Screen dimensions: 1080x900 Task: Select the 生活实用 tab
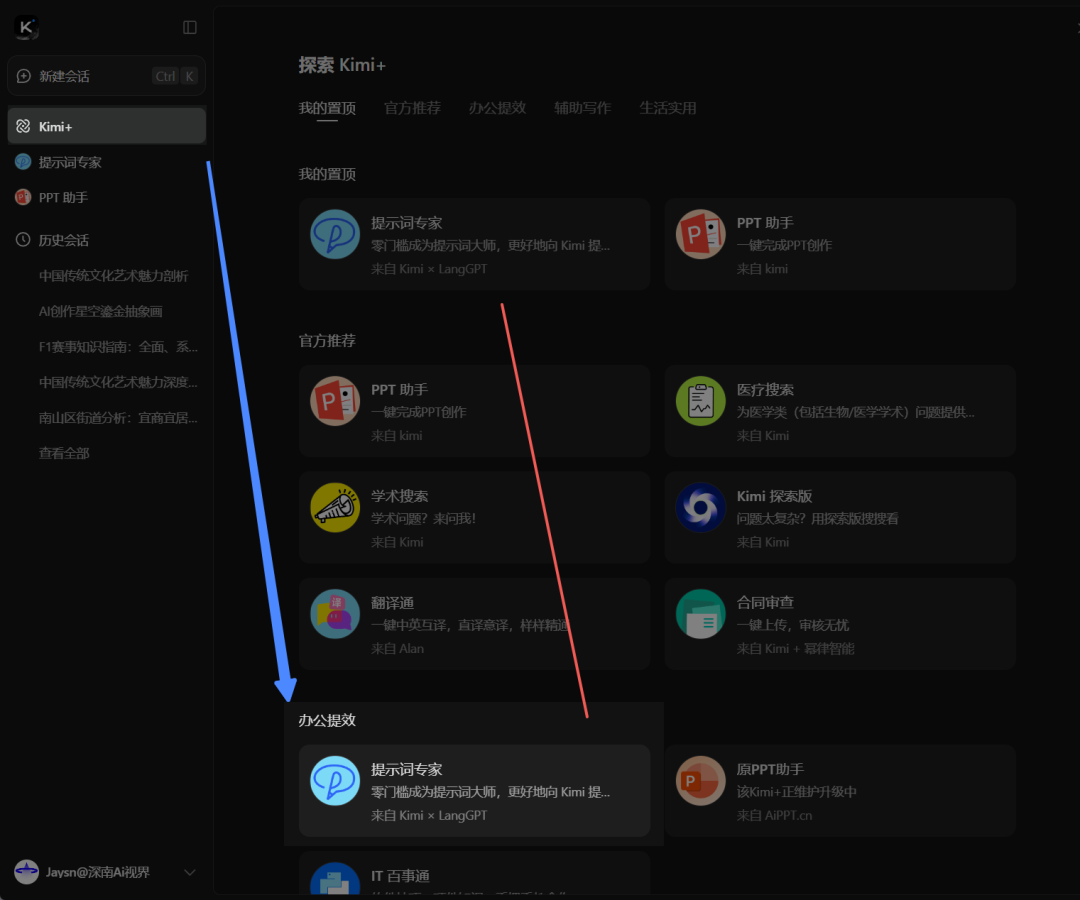[668, 108]
